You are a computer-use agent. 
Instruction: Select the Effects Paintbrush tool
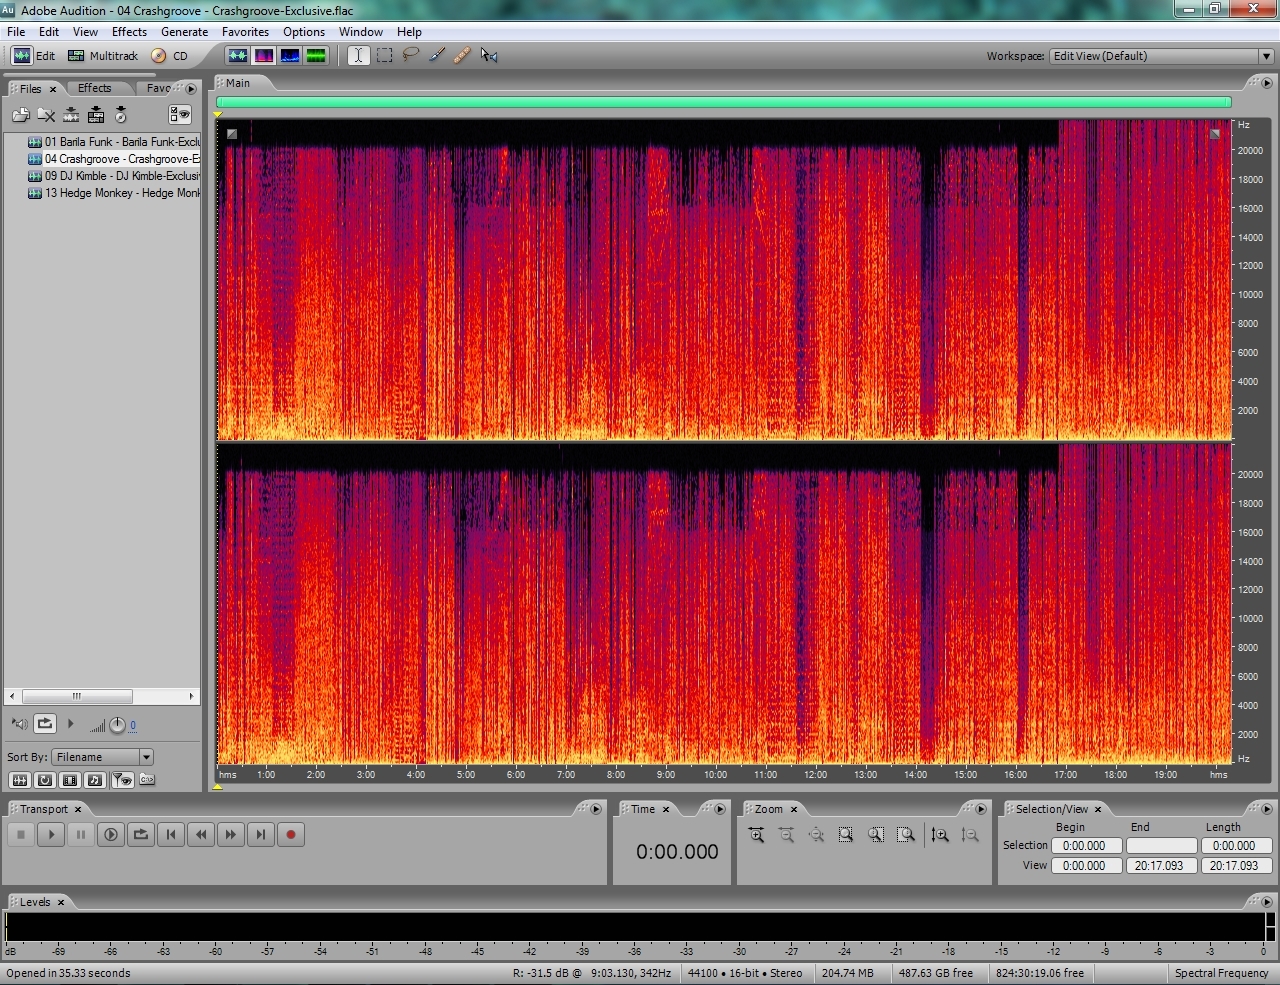click(x=437, y=56)
